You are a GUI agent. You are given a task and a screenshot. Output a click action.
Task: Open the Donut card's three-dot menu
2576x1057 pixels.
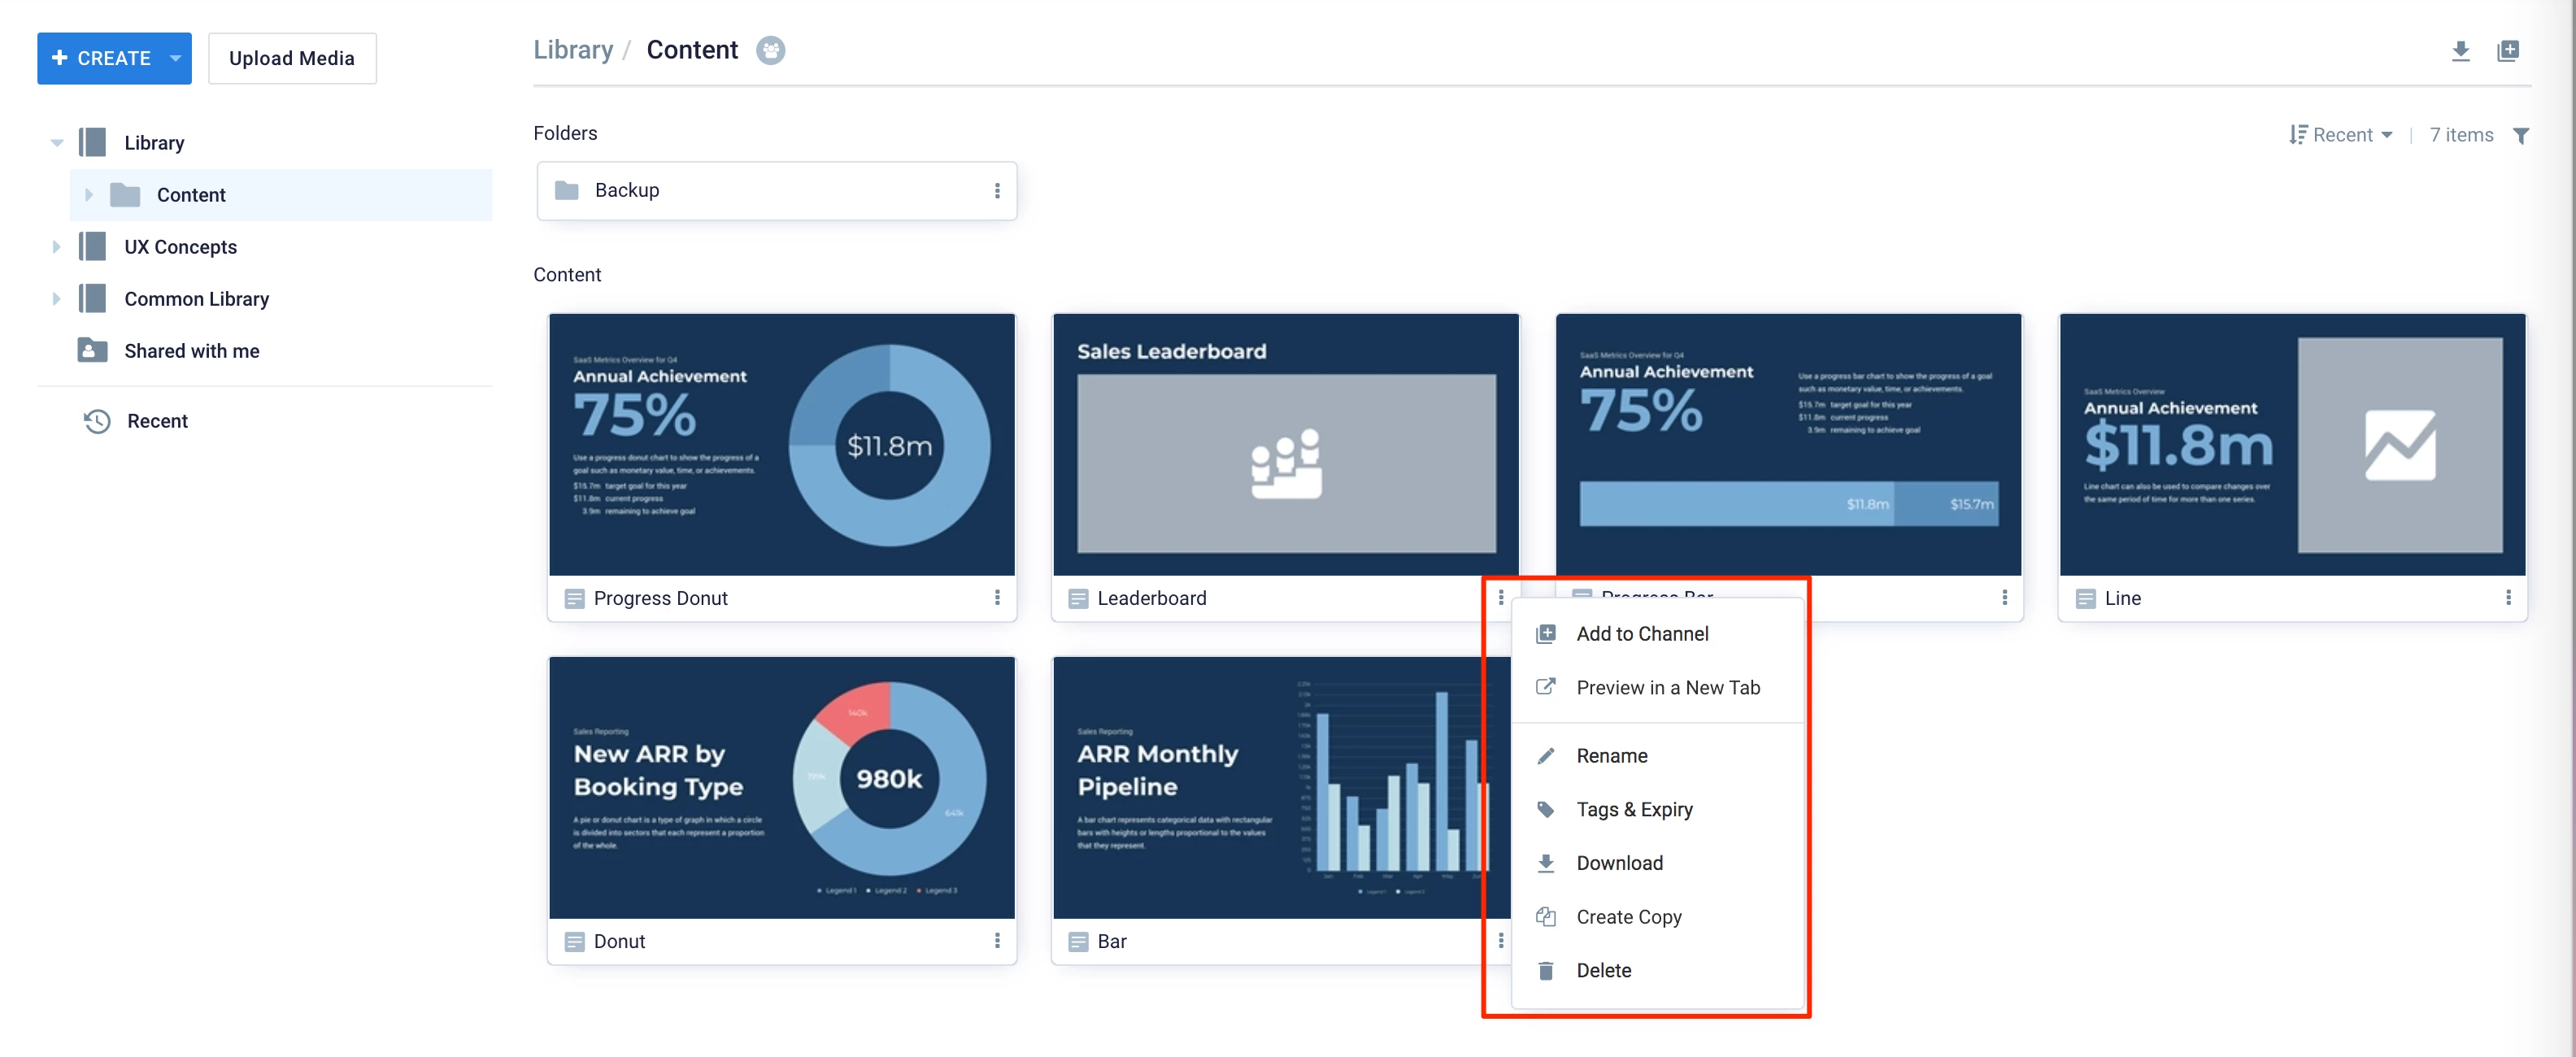tap(996, 941)
